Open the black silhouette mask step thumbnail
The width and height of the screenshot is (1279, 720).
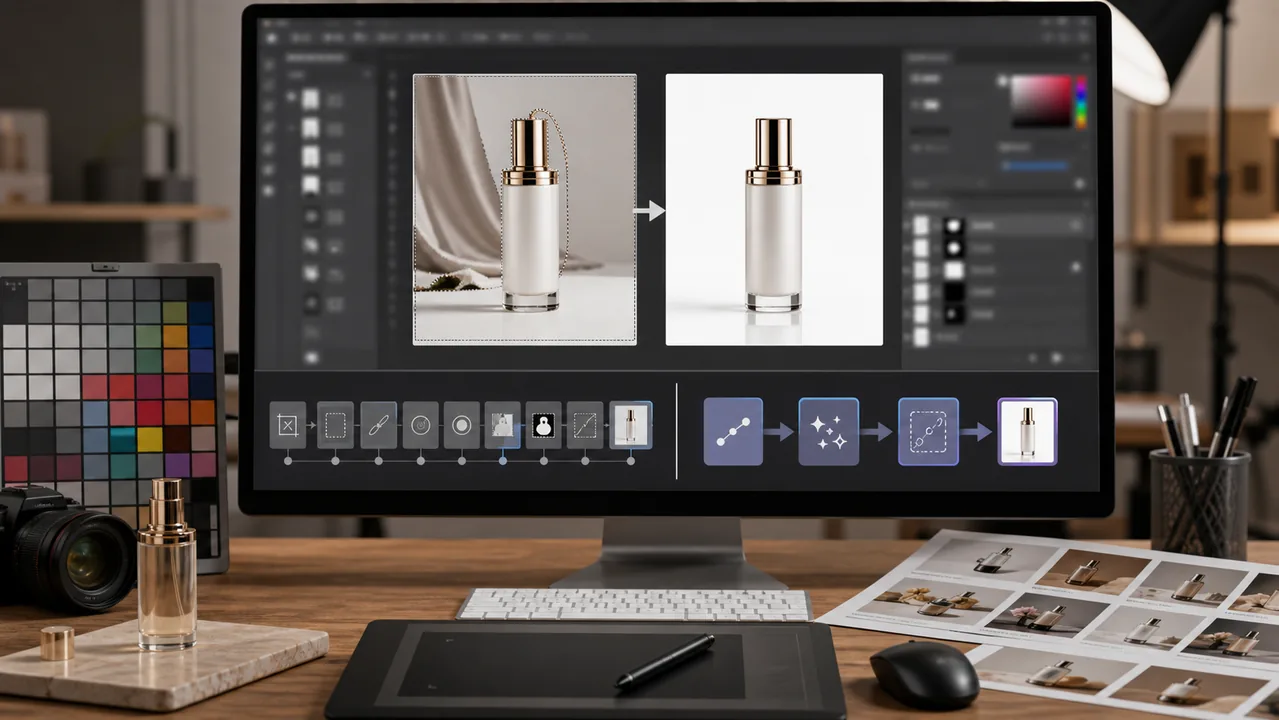click(x=544, y=425)
